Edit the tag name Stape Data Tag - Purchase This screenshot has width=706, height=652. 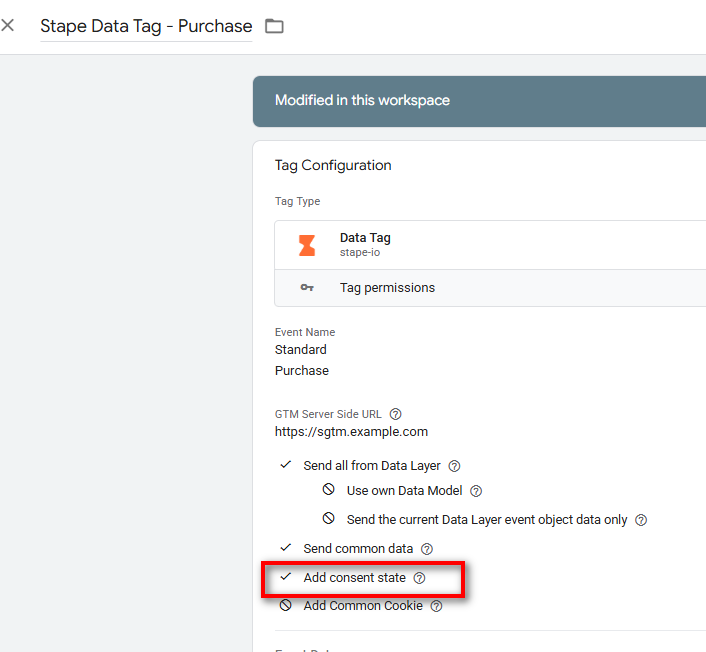click(146, 26)
